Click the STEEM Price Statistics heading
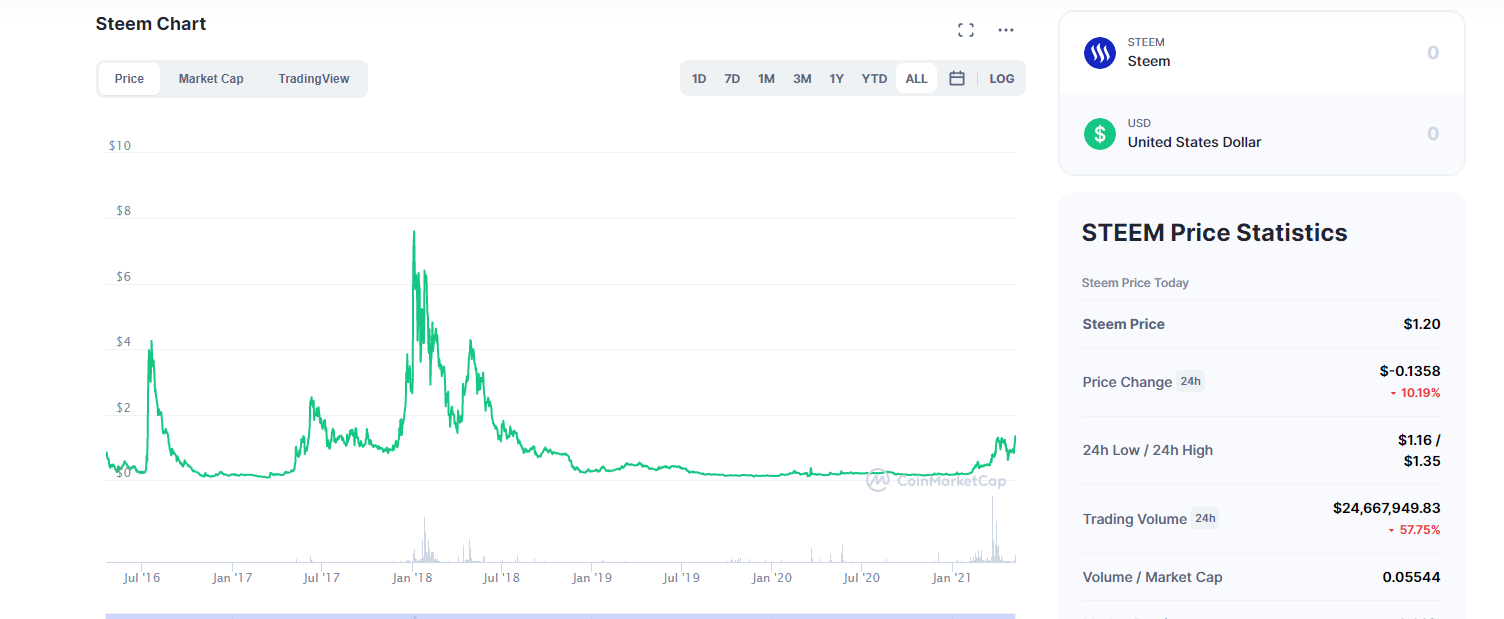The image size is (1504, 619). click(x=1214, y=233)
